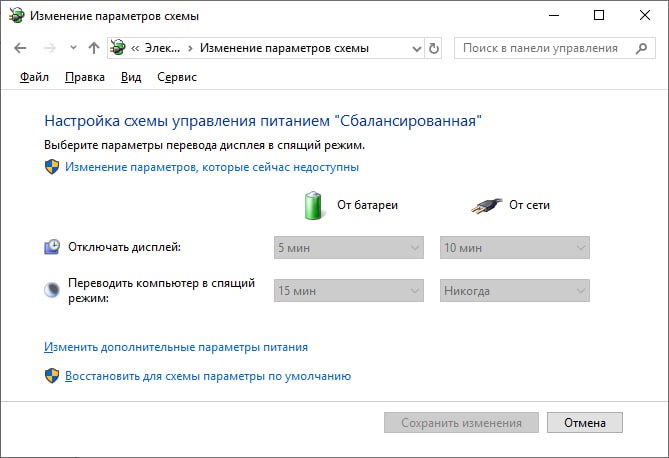Image resolution: width=669 pixels, height=458 pixels.
Task: Click the search magnifier icon
Action: [x=639, y=48]
